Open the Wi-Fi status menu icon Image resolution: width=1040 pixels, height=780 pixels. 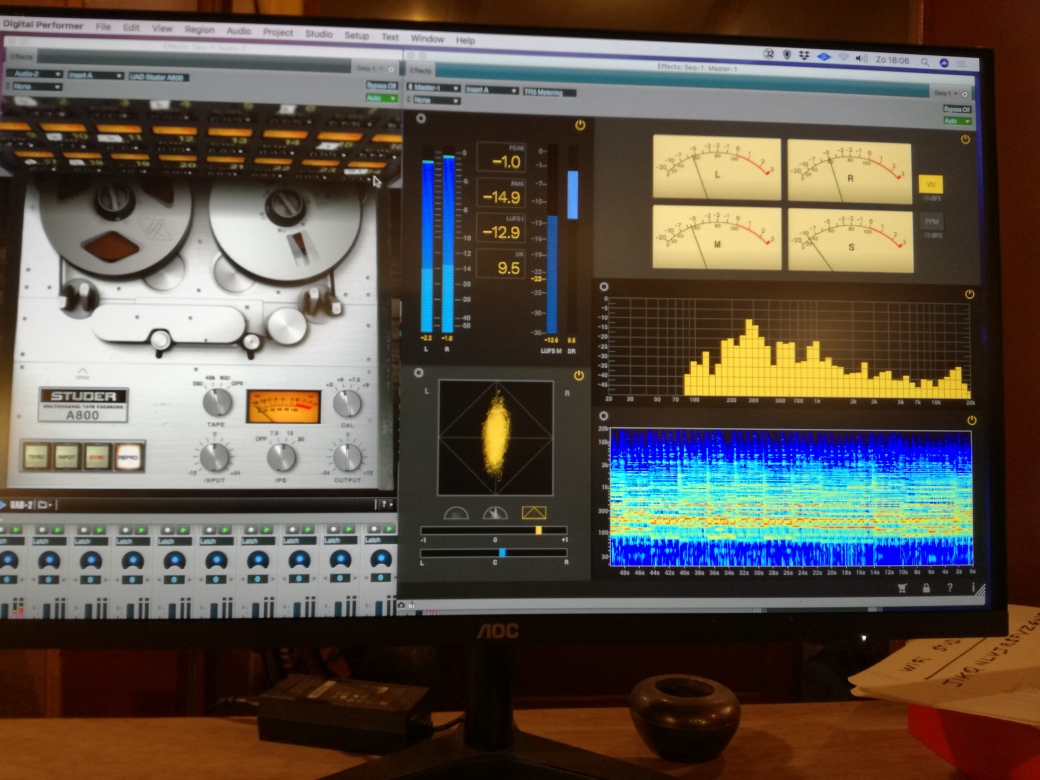[x=844, y=58]
